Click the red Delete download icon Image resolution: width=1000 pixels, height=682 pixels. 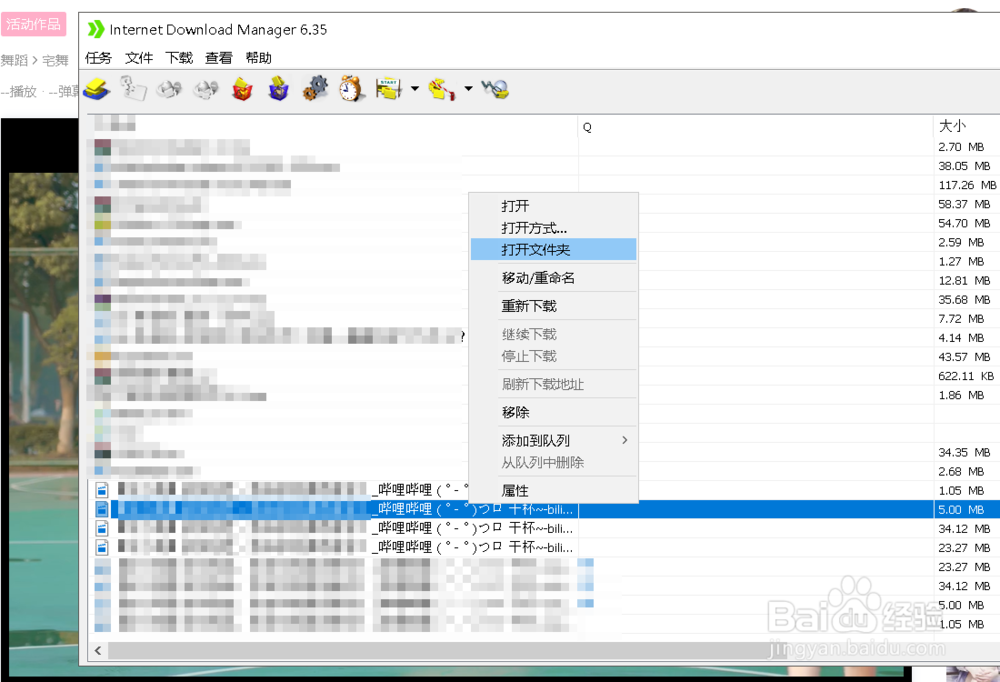[242, 89]
